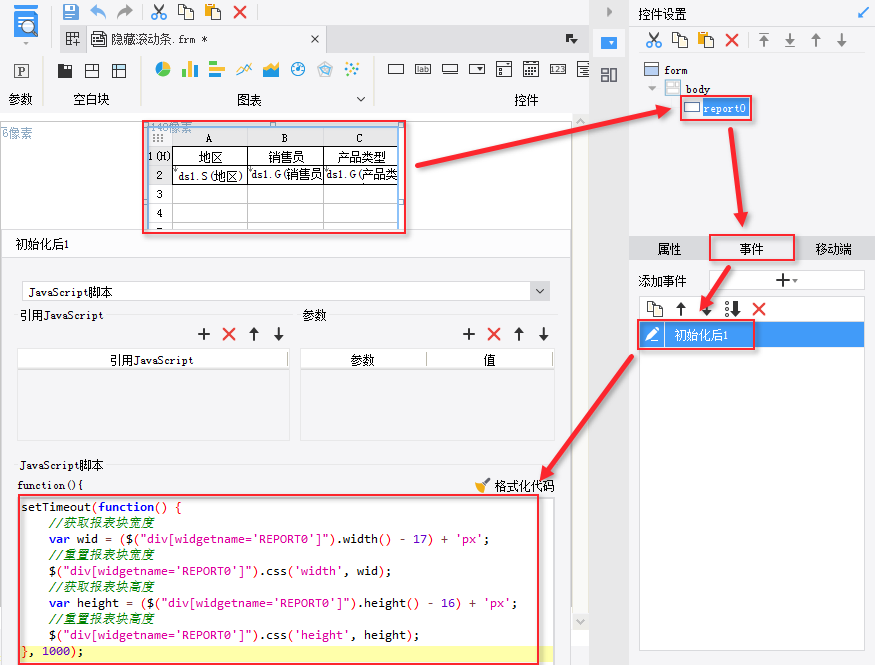This screenshot has height=665, width=875.
Task: Click the parameter (P) panel icon
Action: point(21,71)
